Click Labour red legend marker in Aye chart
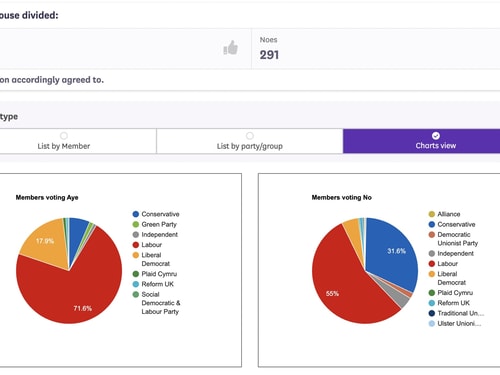 coord(136,245)
